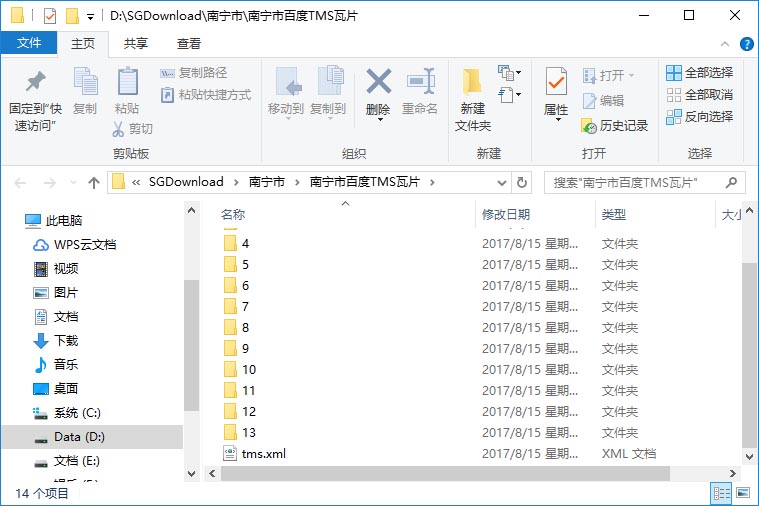Sort by the 名称 column header
This screenshot has width=759, height=506.
point(233,215)
